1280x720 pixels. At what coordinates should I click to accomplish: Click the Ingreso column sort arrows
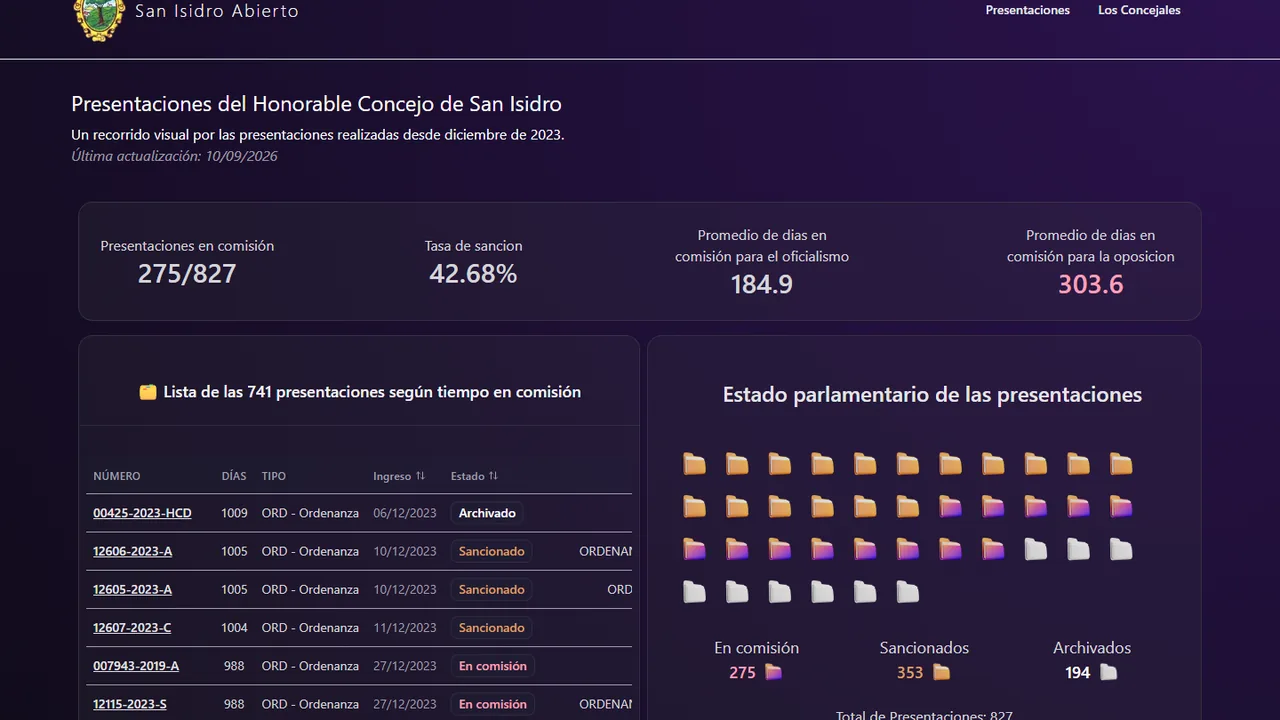[x=420, y=476]
